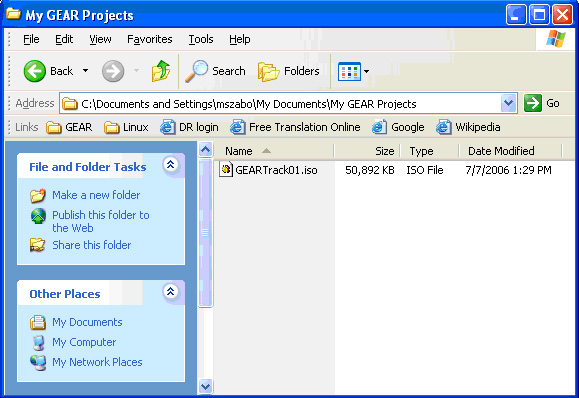Click the My Network Places icon

(x=38, y=363)
